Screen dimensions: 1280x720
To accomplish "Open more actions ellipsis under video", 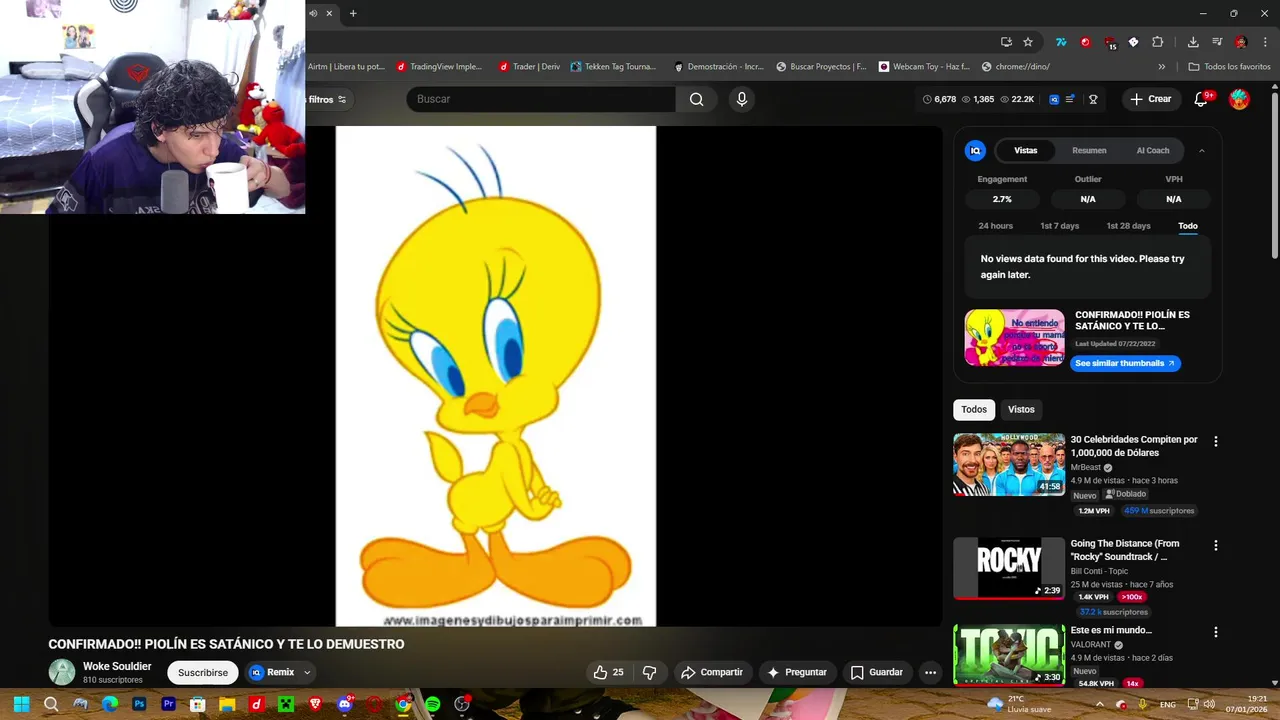I will (930, 673).
